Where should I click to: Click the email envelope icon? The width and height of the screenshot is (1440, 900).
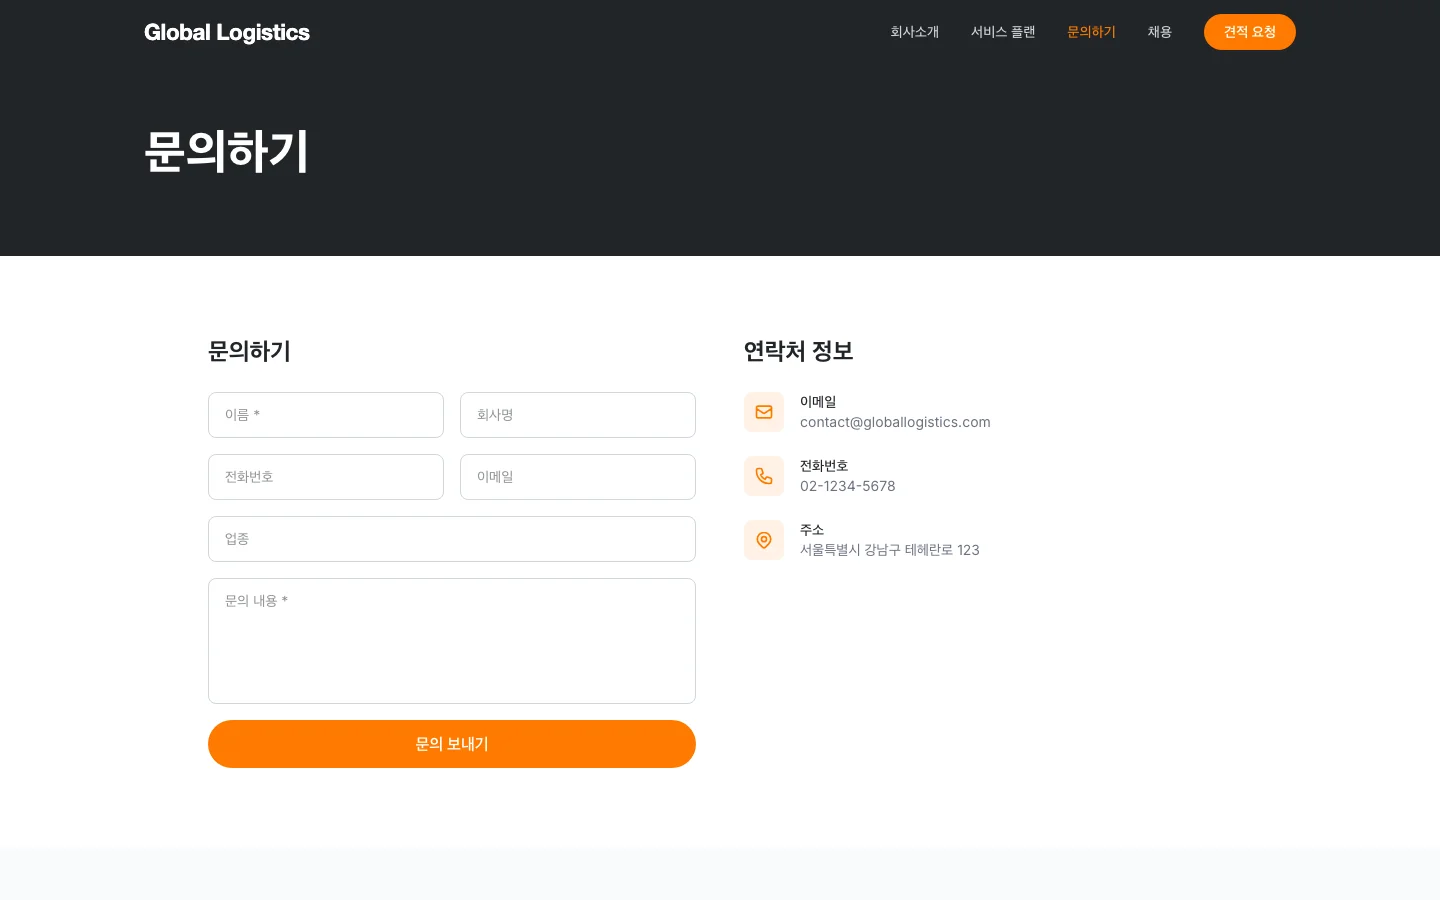click(x=764, y=412)
